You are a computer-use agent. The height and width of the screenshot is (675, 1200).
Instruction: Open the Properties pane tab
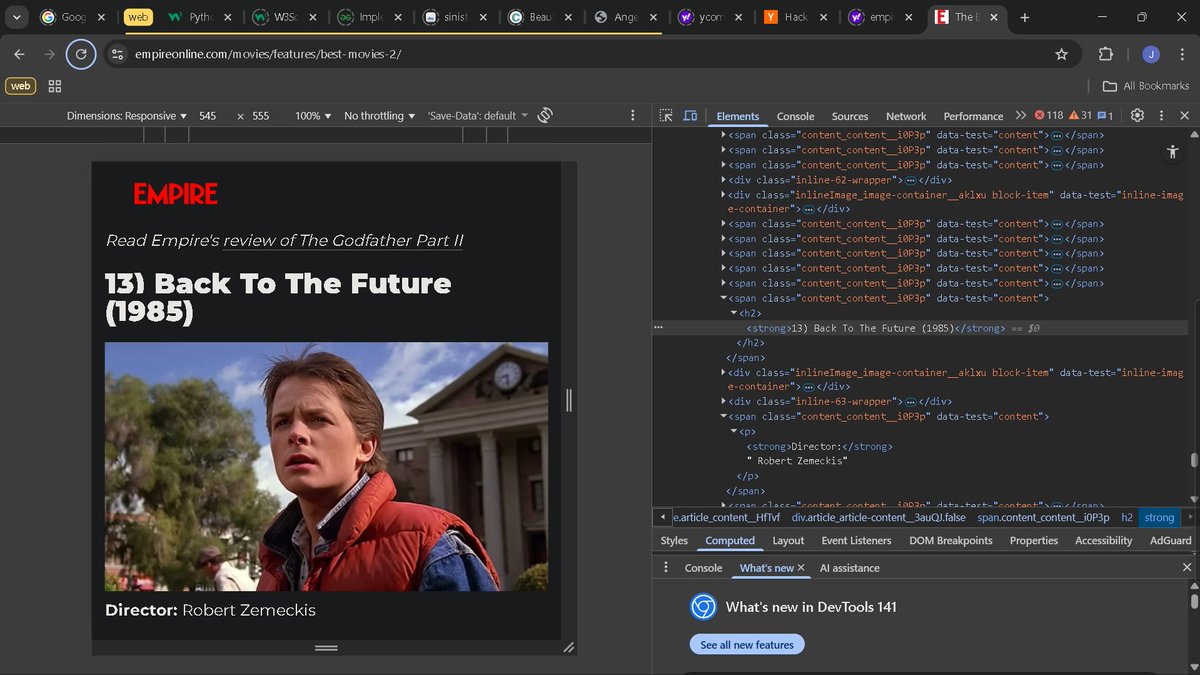1034,540
